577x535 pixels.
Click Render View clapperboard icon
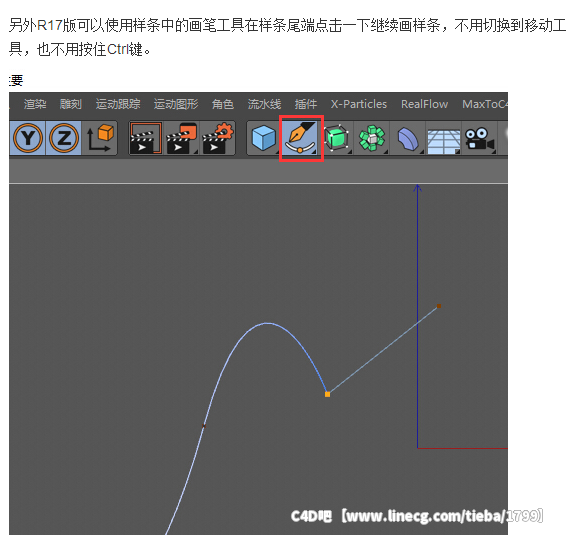146,138
